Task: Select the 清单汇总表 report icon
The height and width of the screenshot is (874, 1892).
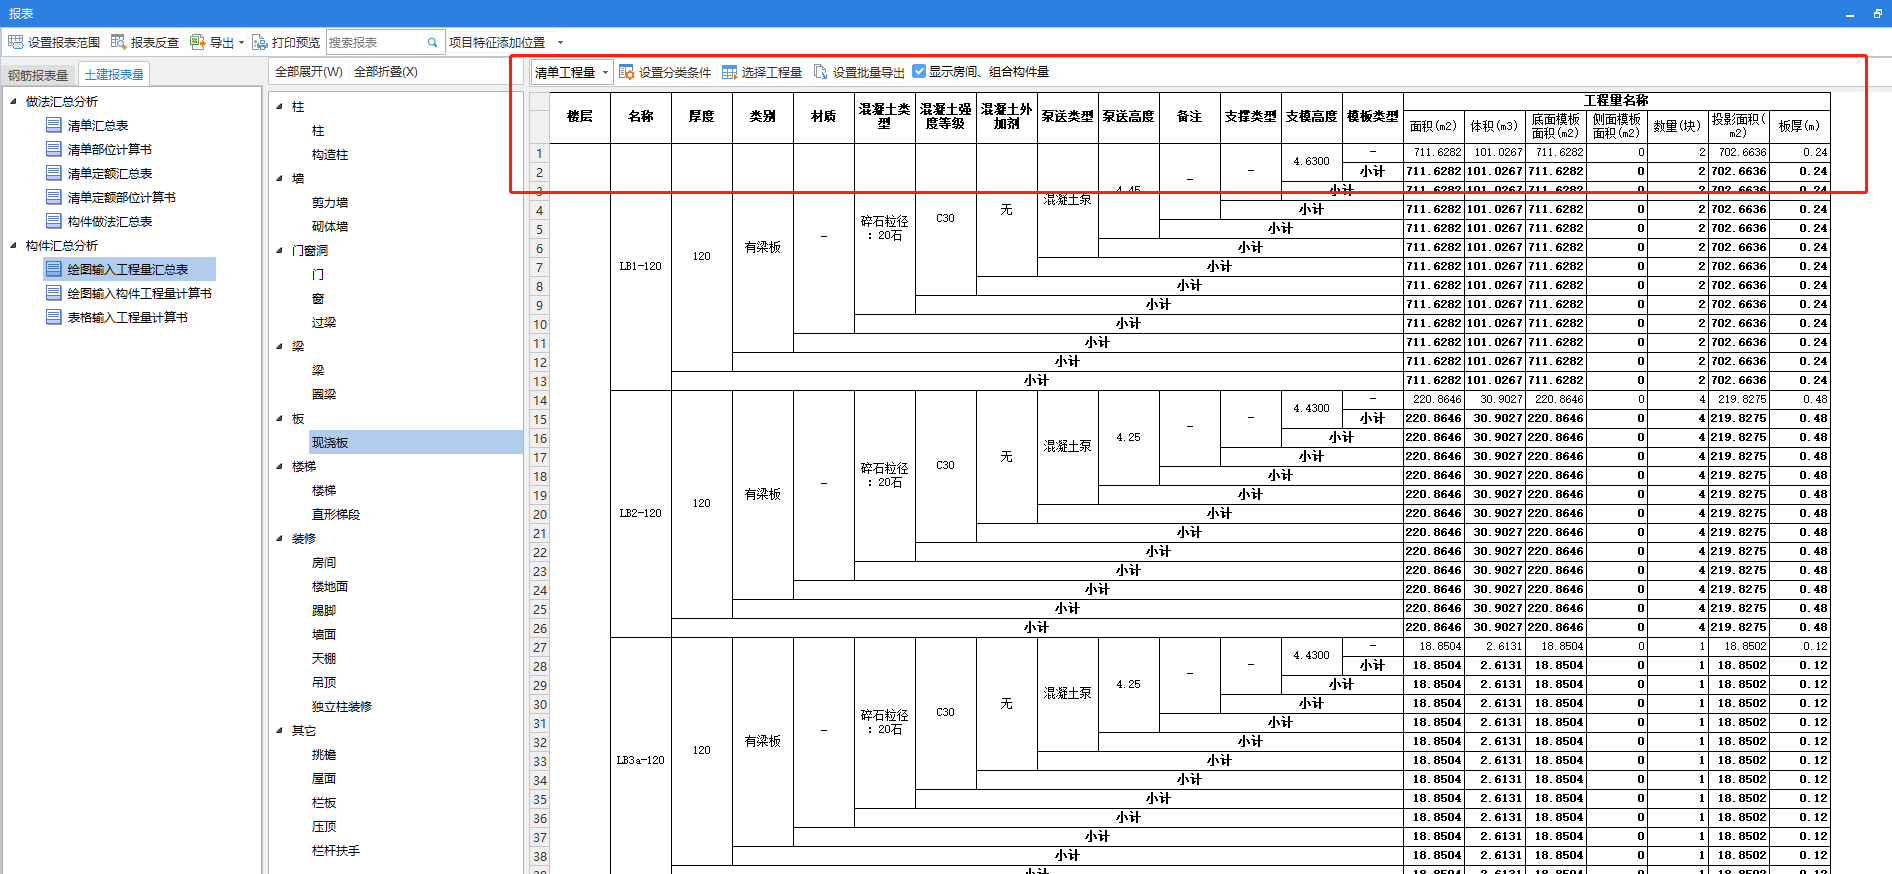Action: 54,125
